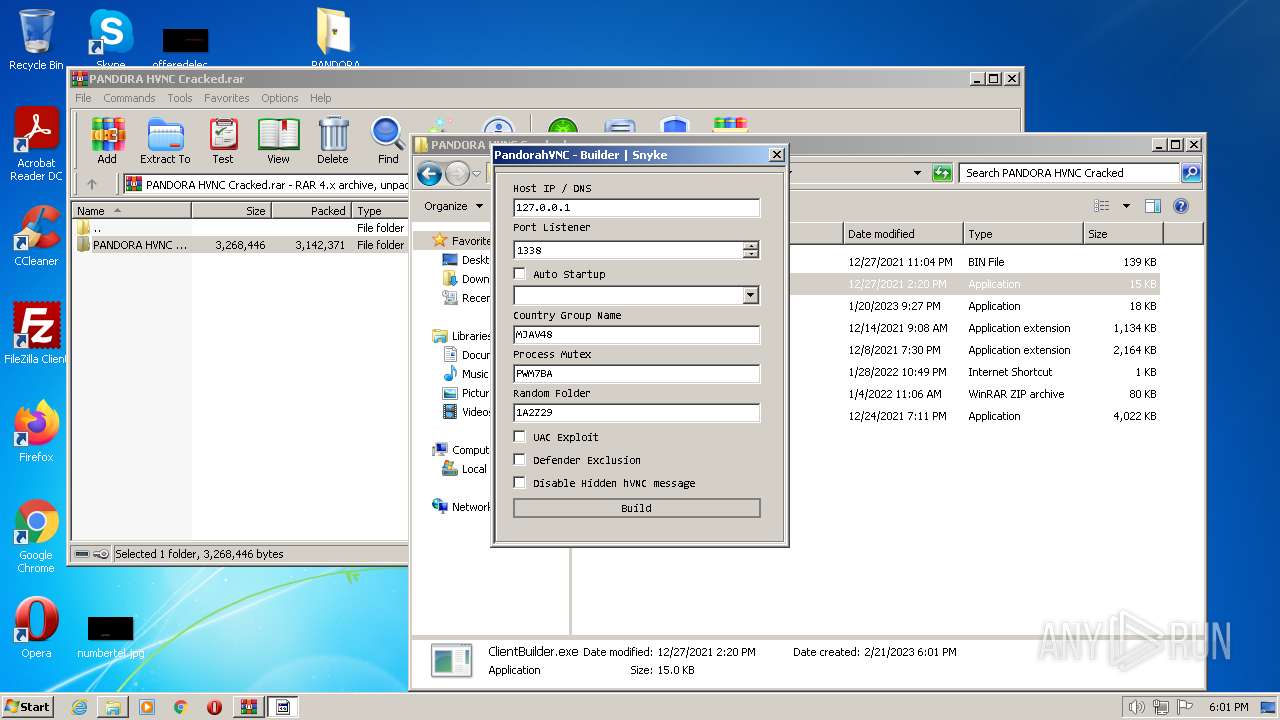Click the Add toolbar icon in WinRAR
Viewport: 1280px width, 720px height.
107,141
